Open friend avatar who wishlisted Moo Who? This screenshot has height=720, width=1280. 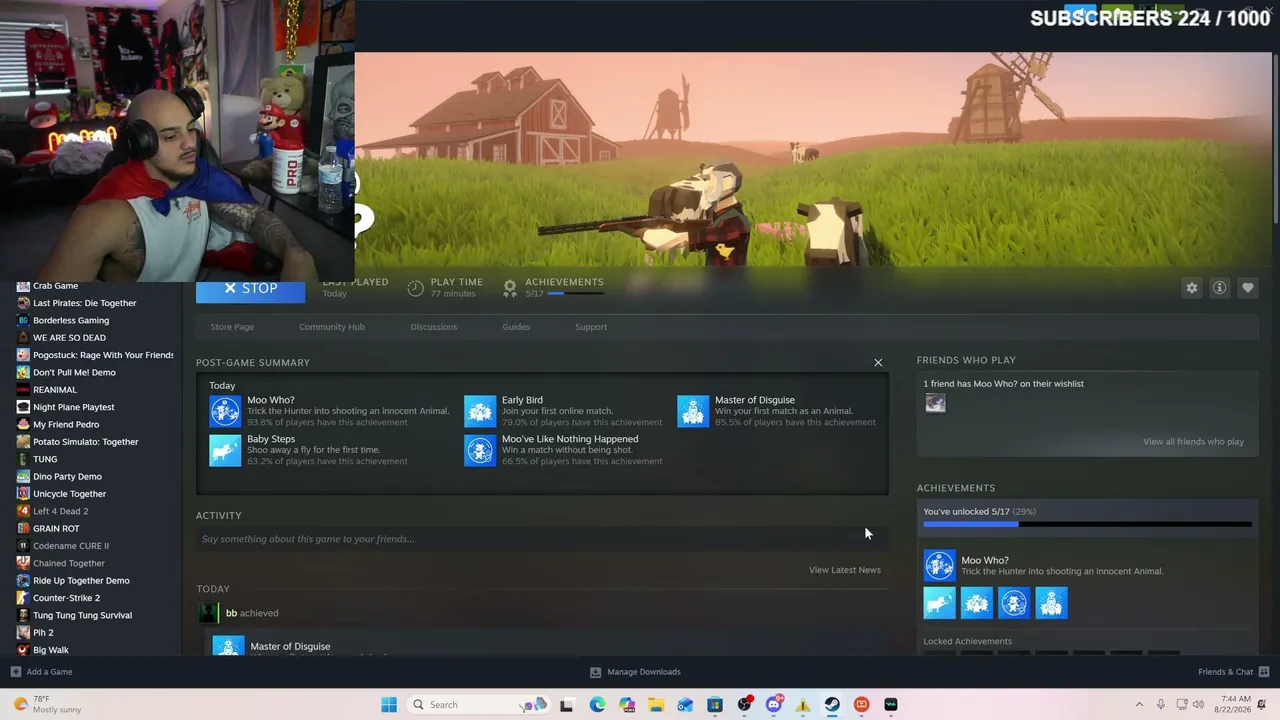coord(935,403)
